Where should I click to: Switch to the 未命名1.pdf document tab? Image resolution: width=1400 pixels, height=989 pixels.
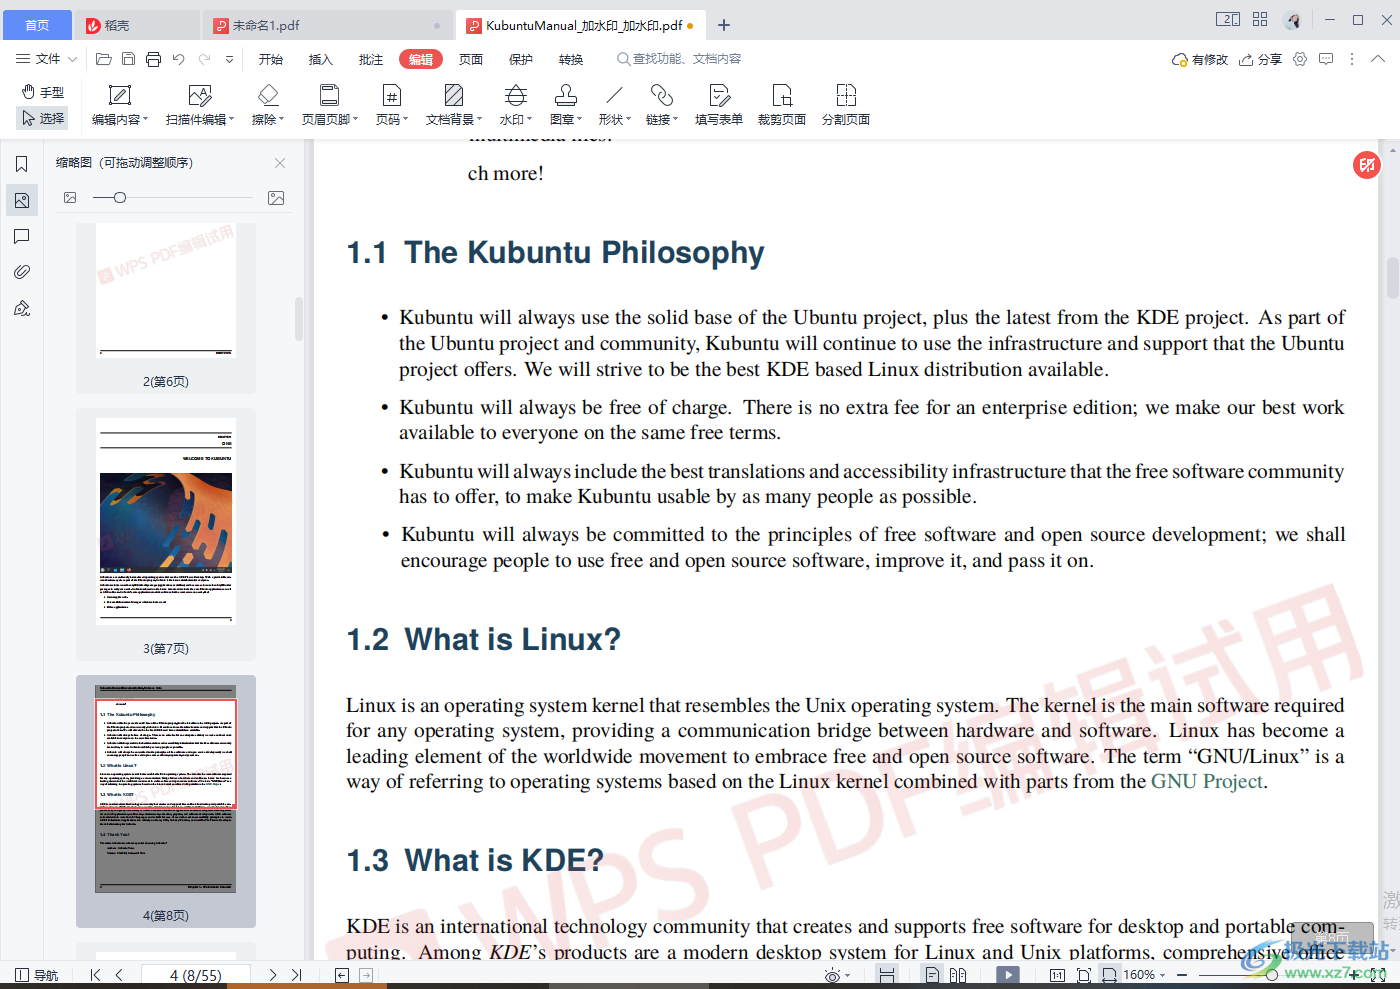327,25
